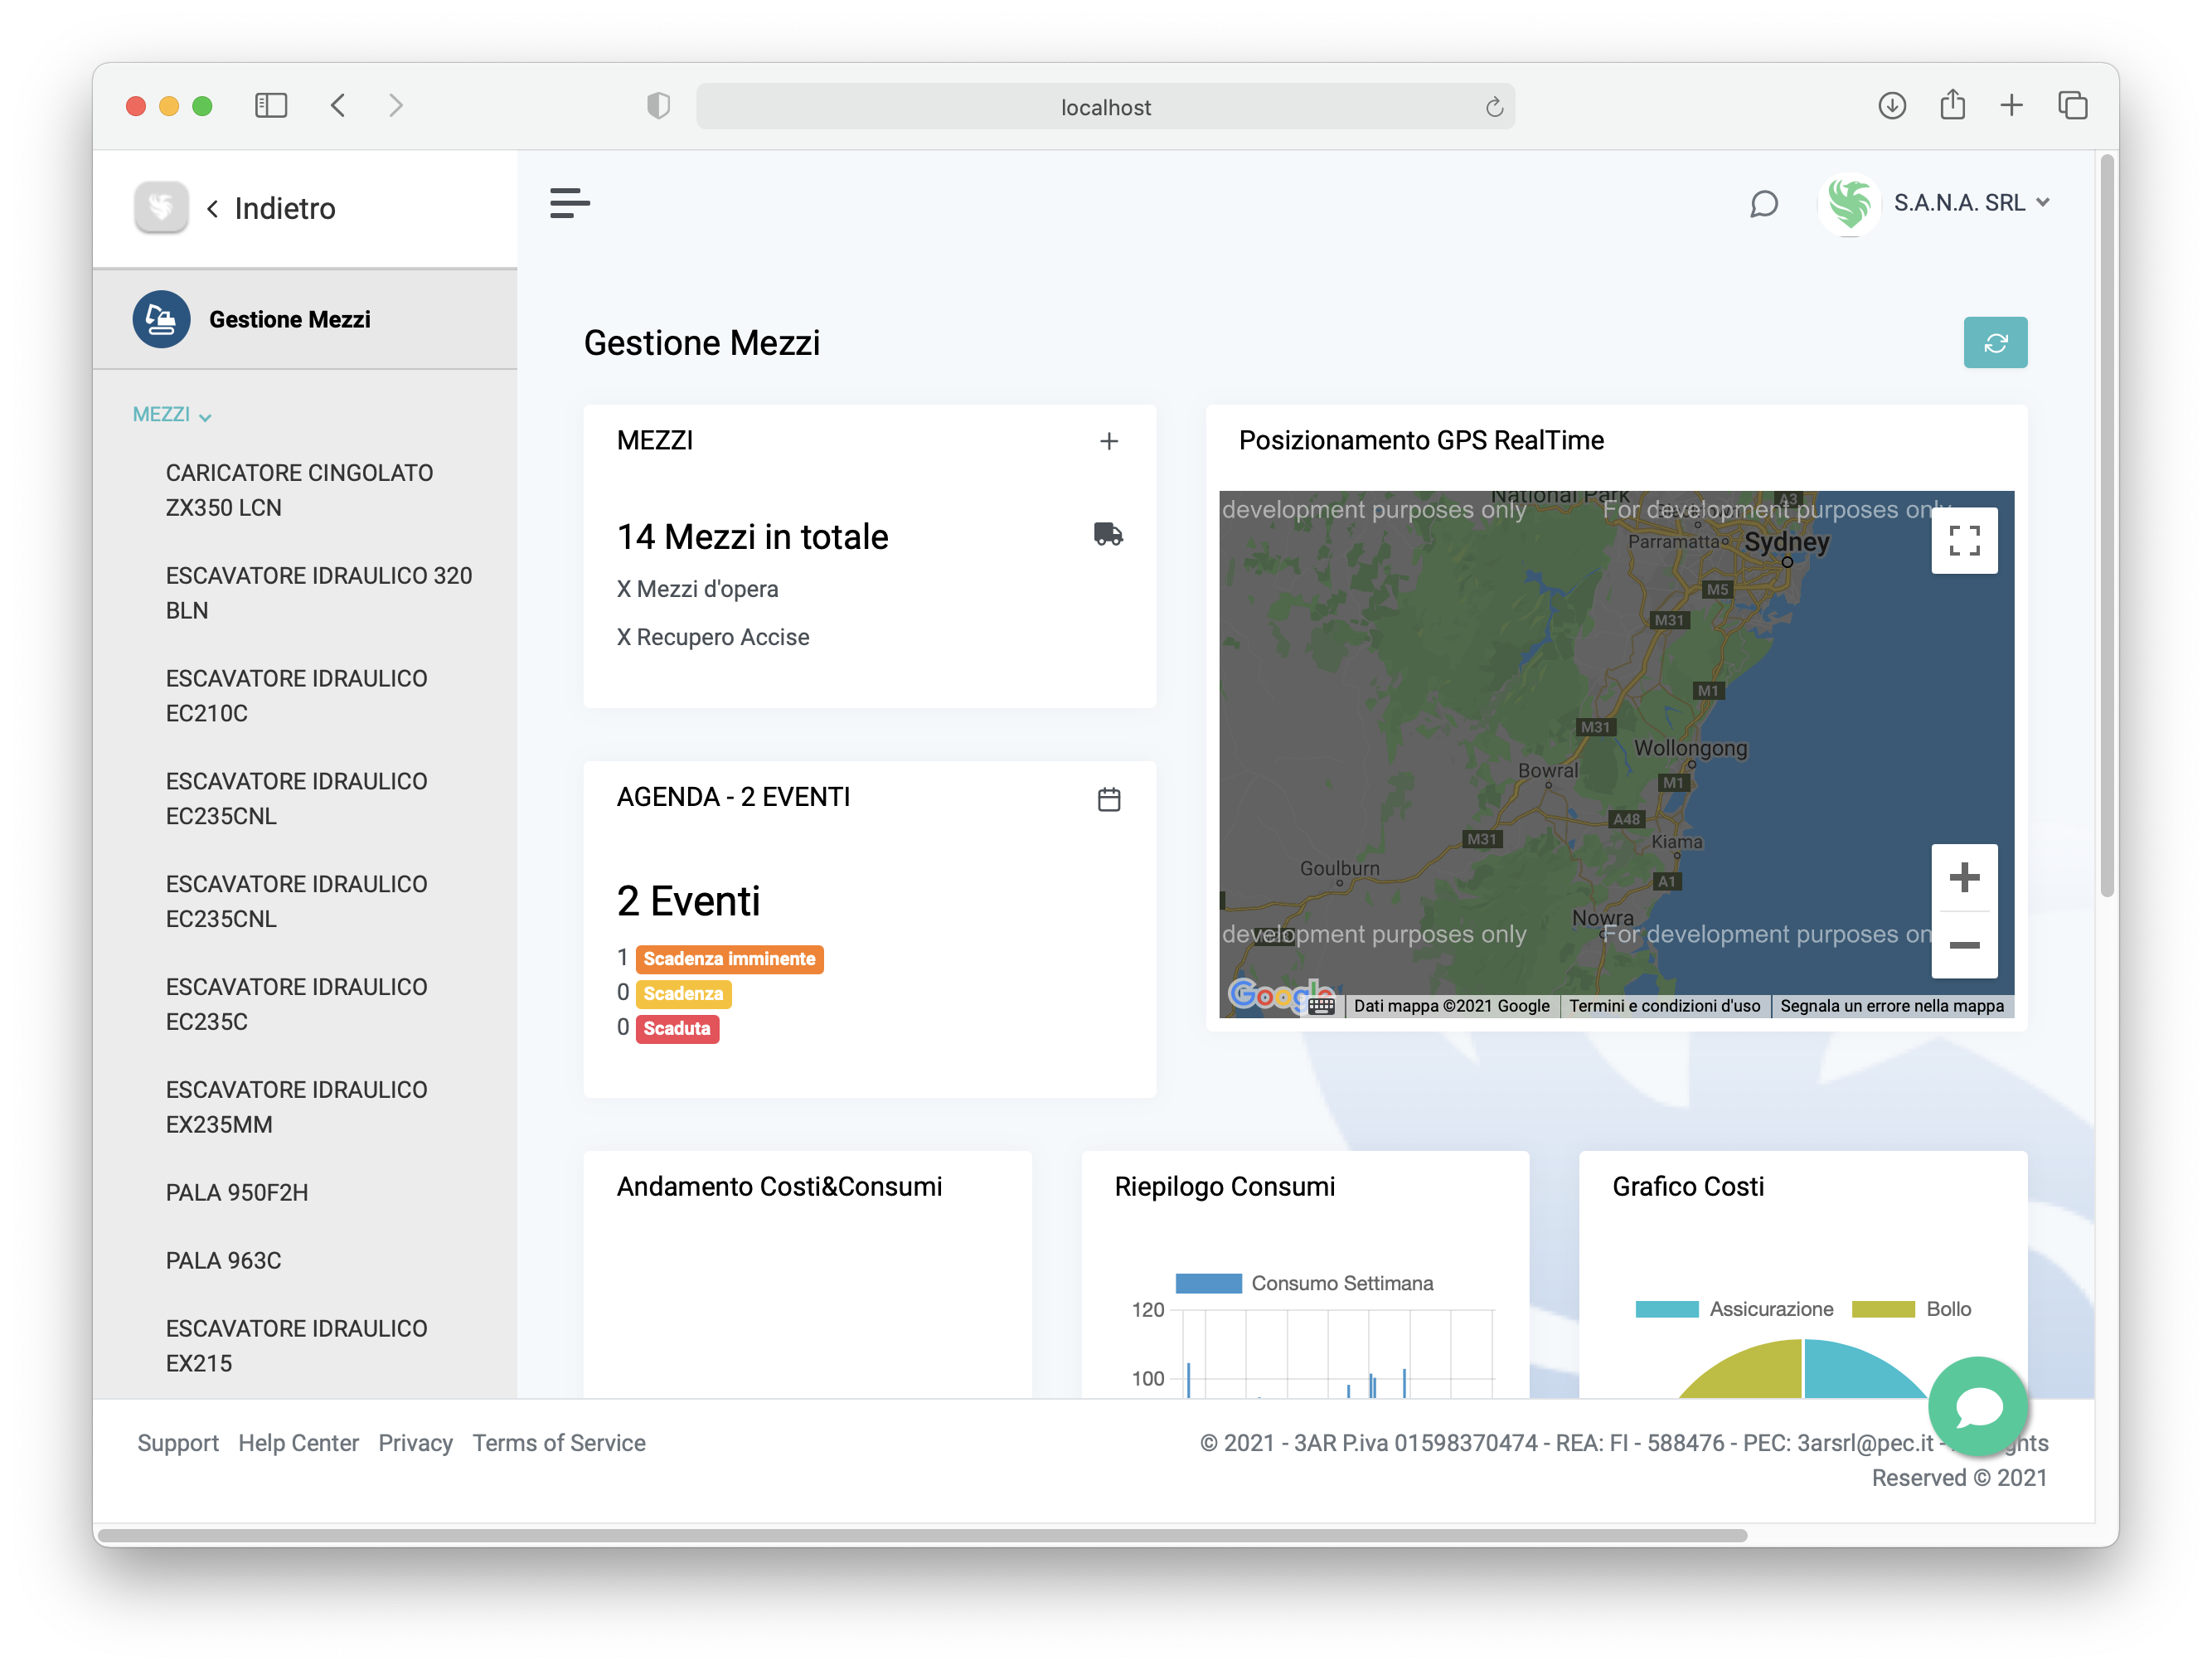Screen dimensions: 2212x1670
Task: Click the vertical page scrollbar
Action: tap(2107, 525)
